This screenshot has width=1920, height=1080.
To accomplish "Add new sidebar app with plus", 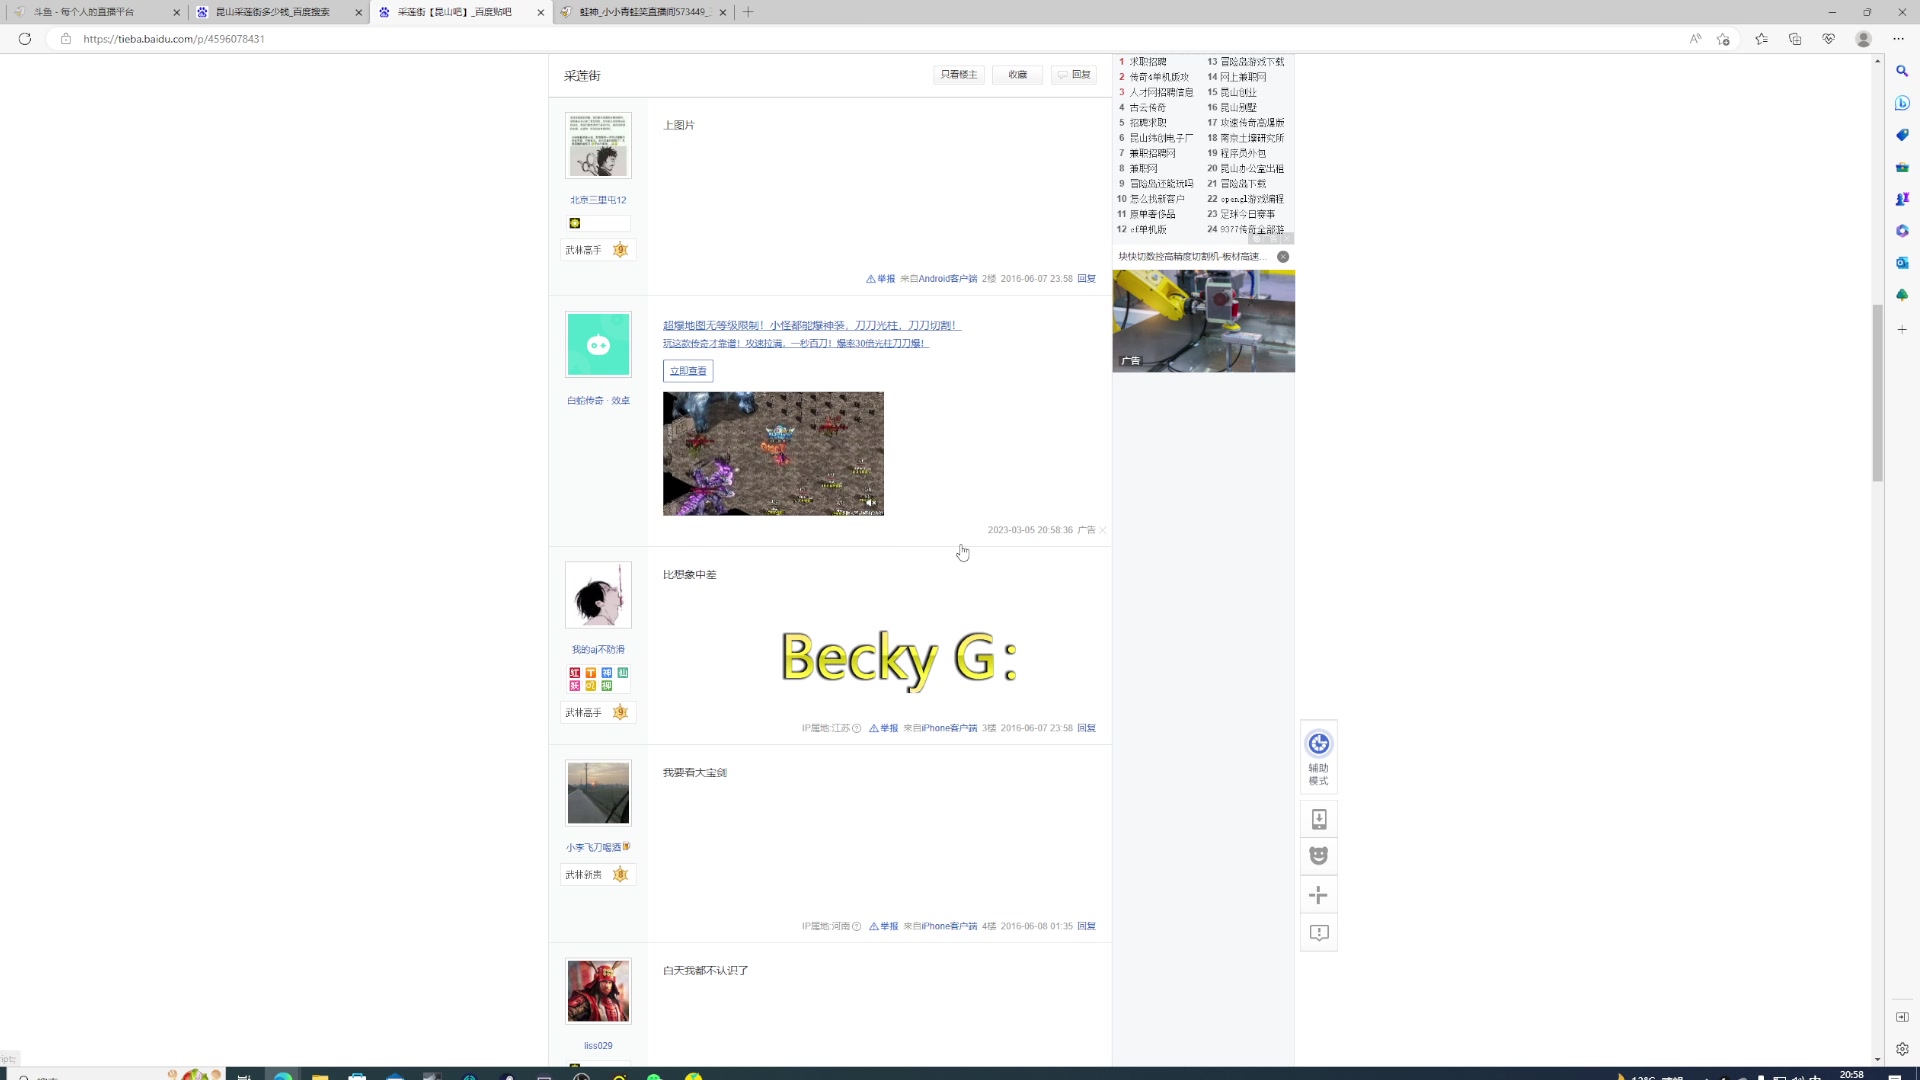I will coord(1902,329).
